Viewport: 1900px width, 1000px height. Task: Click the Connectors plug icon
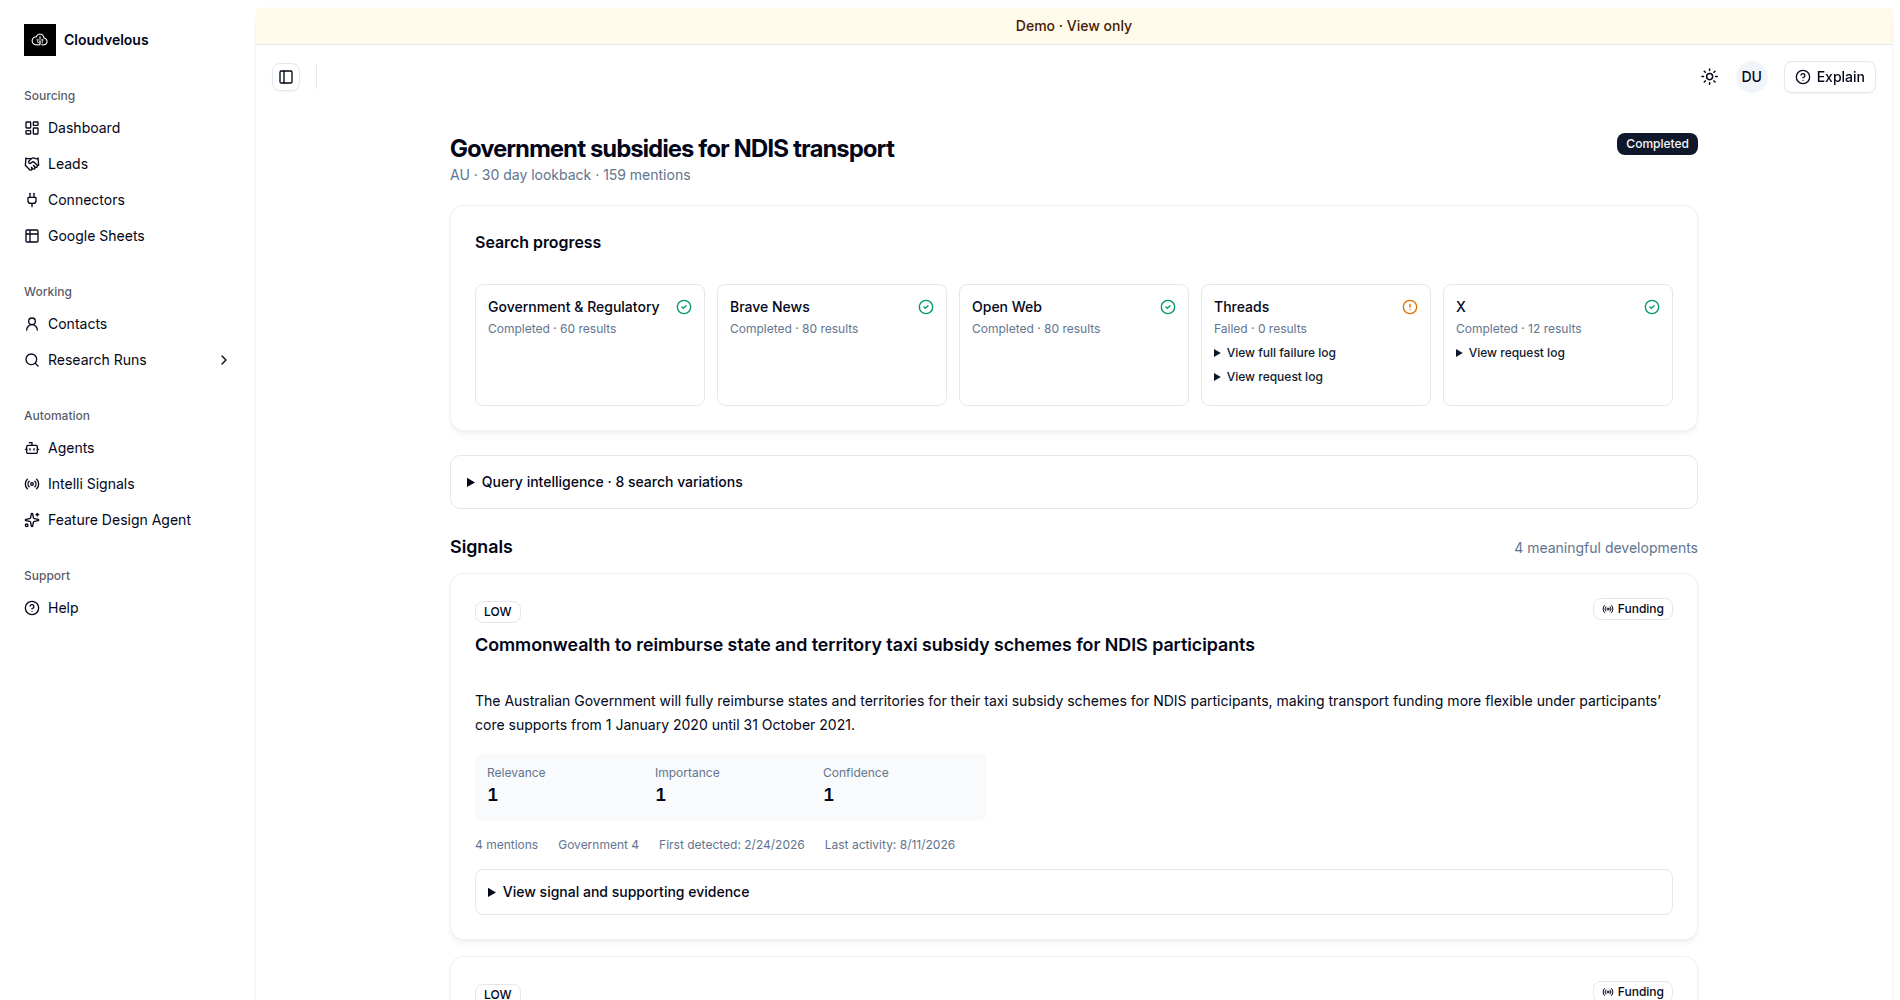tap(32, 200)
